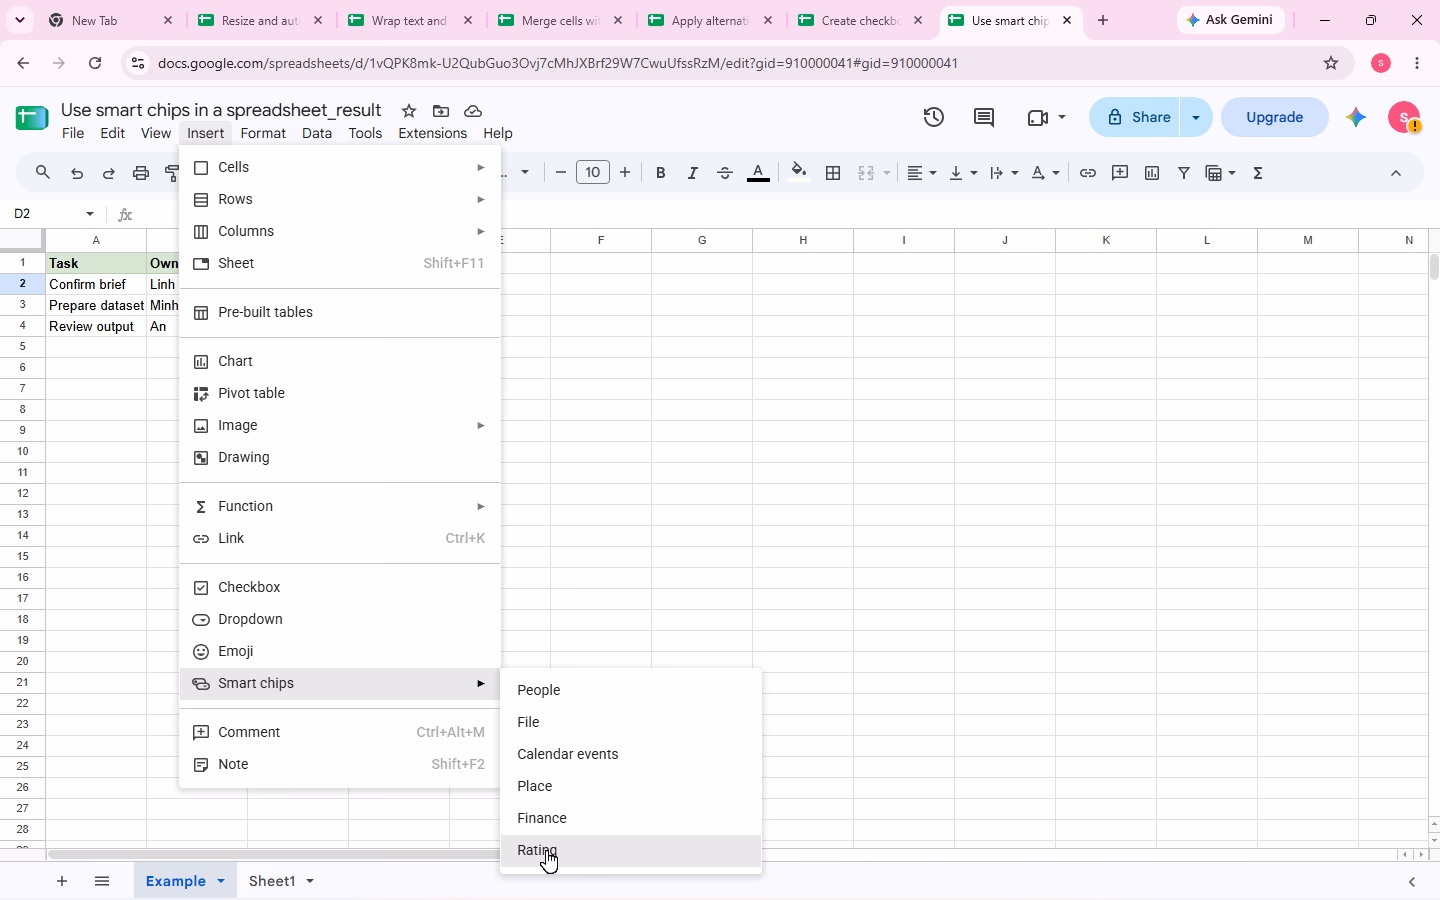Select Pivot table menu entry

click(x=340, y=393)
